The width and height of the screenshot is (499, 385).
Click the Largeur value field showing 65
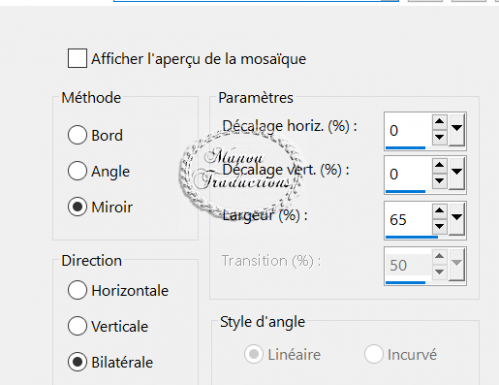point(409,220)
